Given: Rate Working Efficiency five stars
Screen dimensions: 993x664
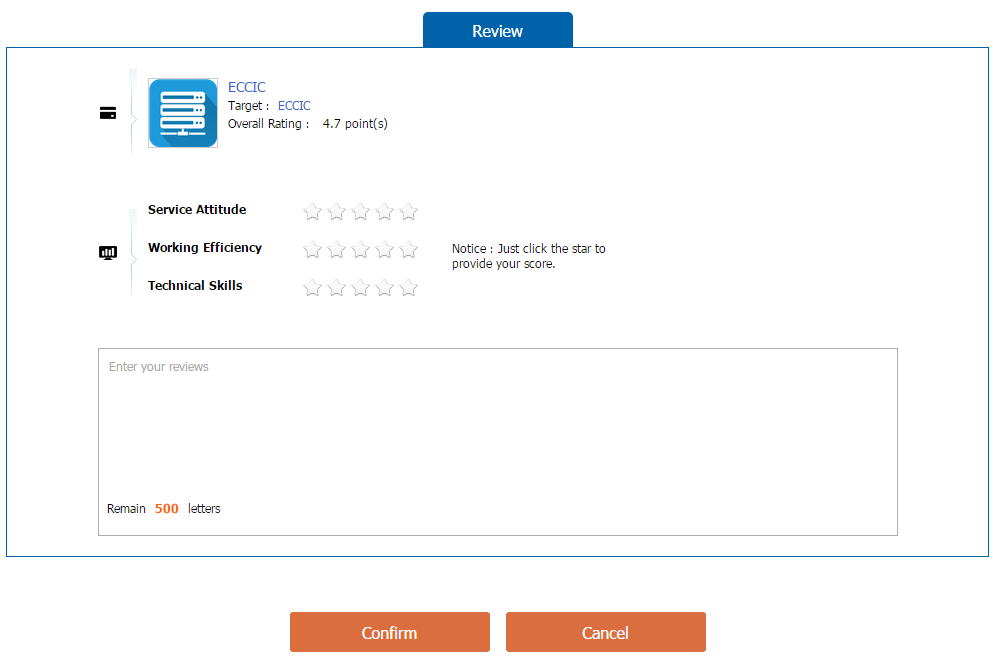Looking at the screenshot, I should pyautogui.click(x=408, y=250).
